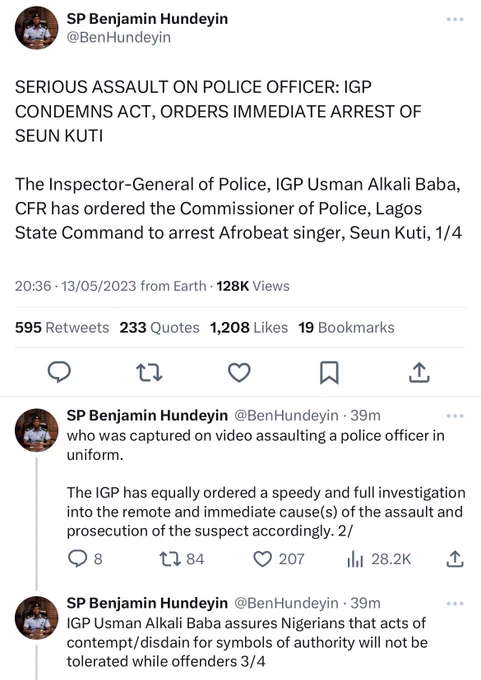View the 1,208 Likes list

[x=249, y=327]
